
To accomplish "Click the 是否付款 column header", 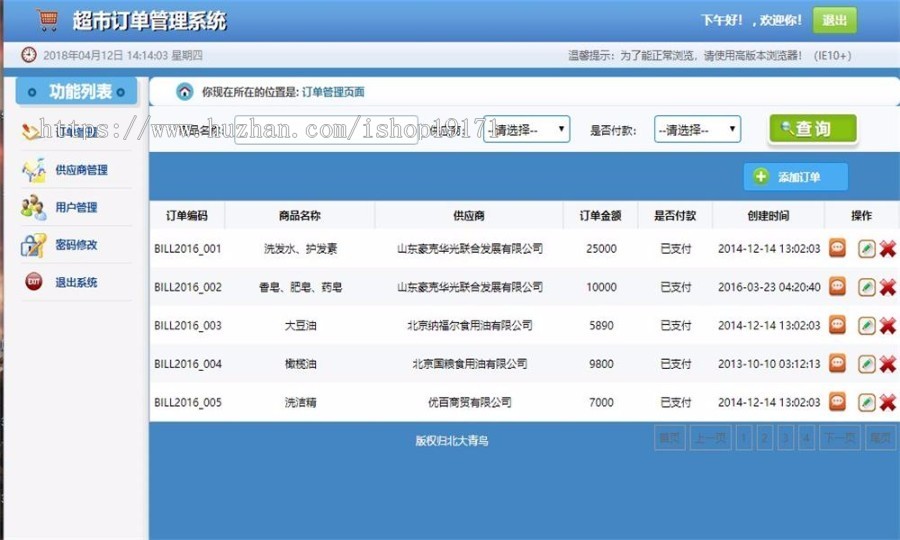I will coord(675,216).
